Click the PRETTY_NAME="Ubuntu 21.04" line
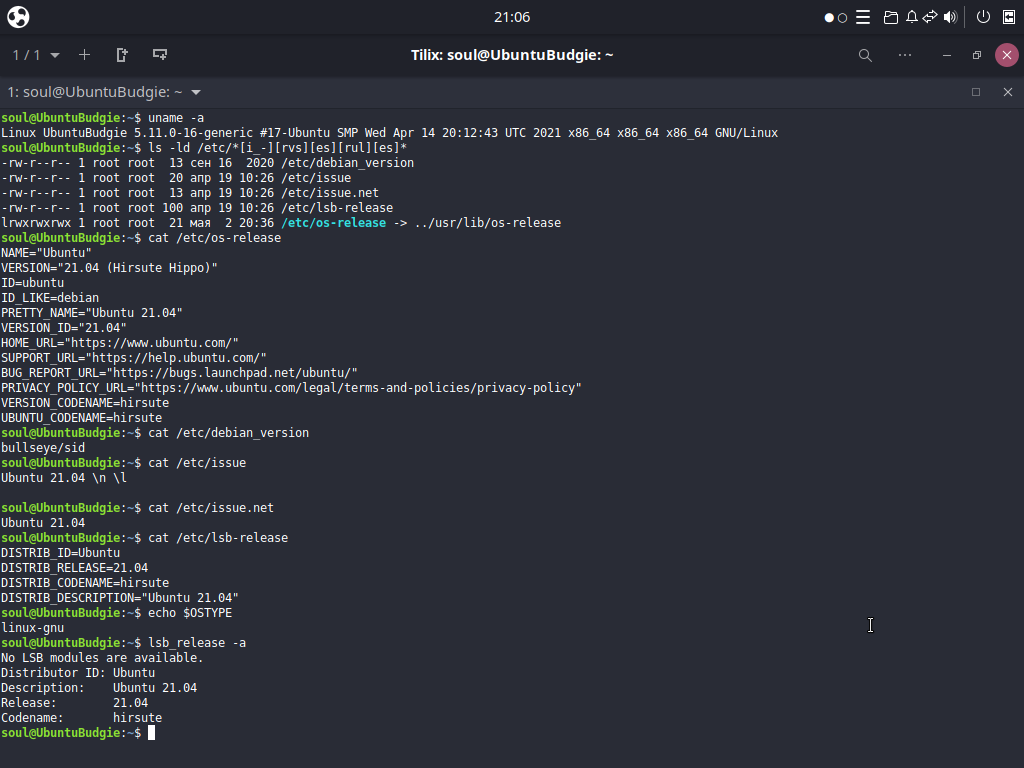This screenshot has width=1024, height=768. click(x=91, y=313)
